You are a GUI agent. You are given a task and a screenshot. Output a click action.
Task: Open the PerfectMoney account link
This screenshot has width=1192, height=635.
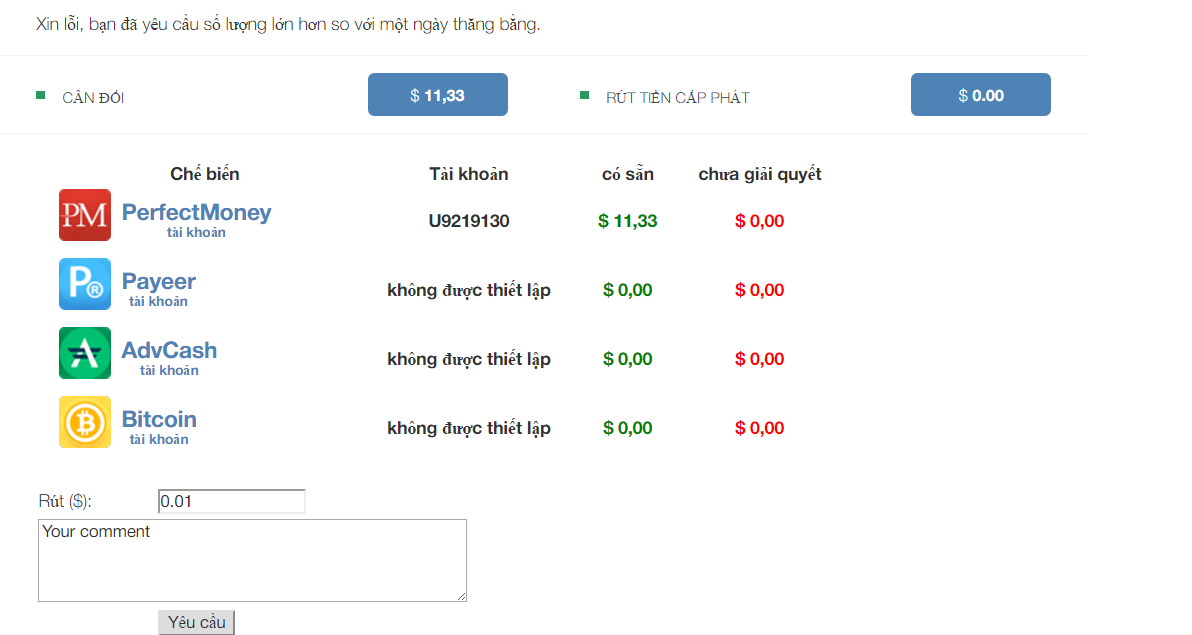click(196, 213)
